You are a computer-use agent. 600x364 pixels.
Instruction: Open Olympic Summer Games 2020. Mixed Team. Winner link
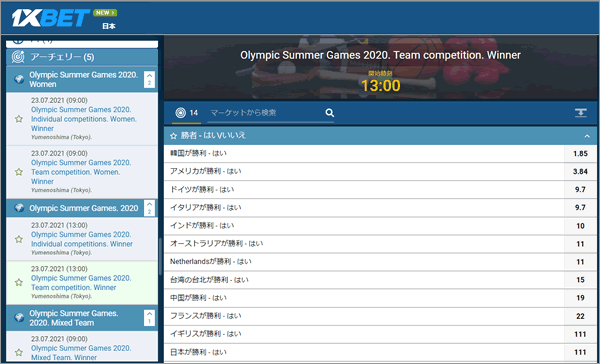coord(81,353)
